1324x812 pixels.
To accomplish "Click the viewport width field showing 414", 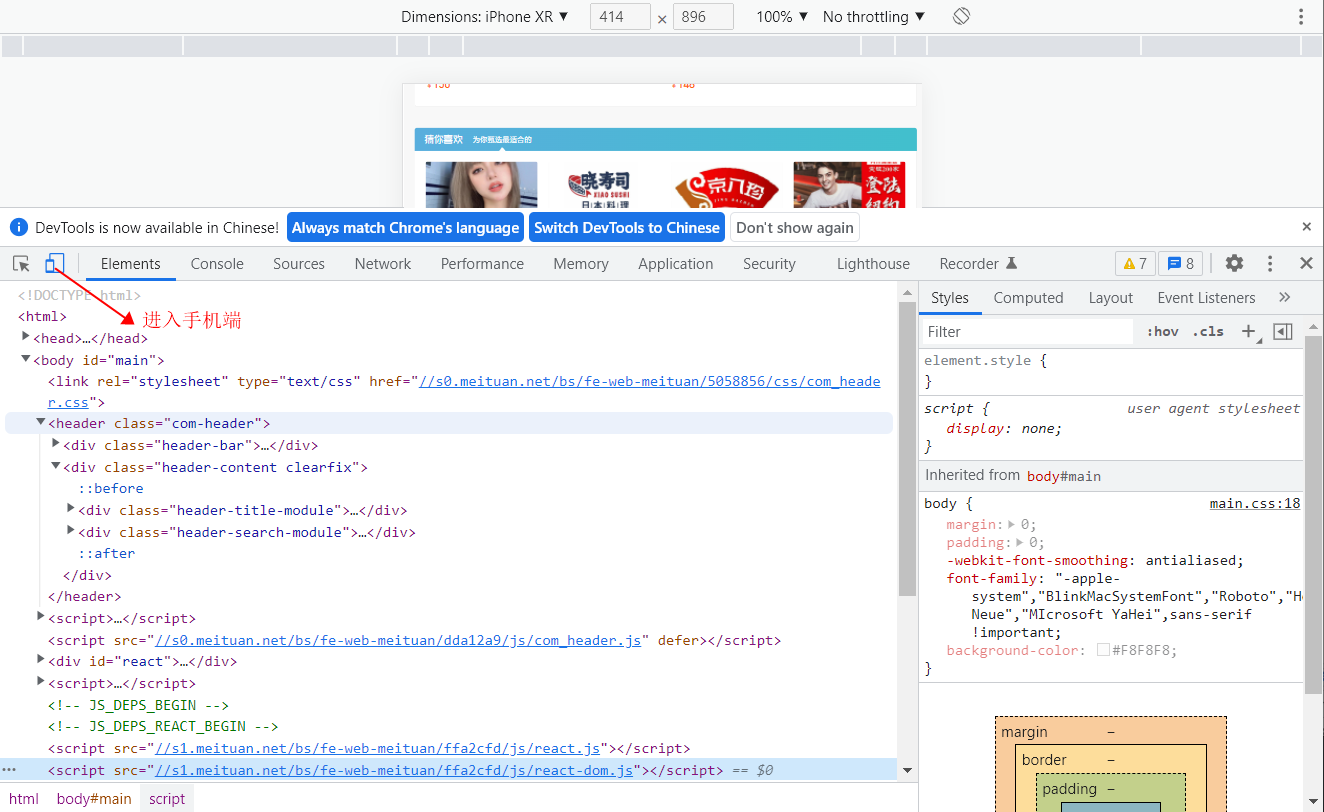I will (x=620, y=16).
